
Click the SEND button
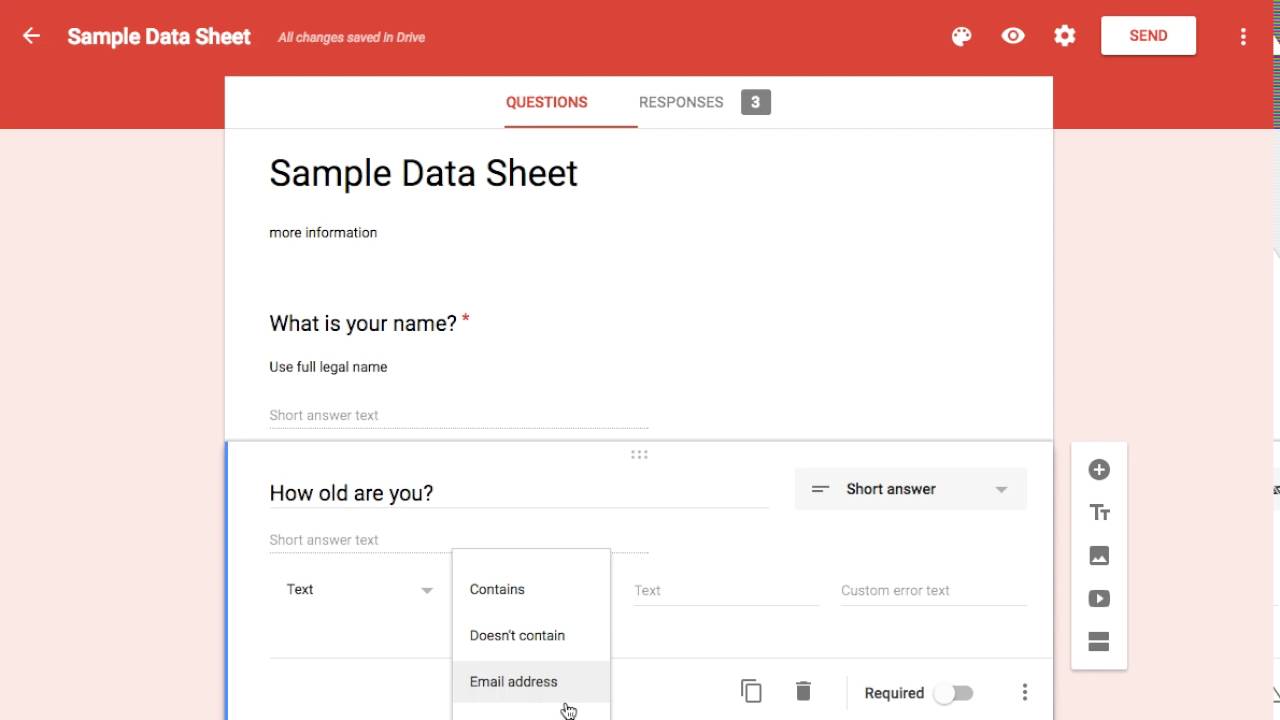[1148, 36]
